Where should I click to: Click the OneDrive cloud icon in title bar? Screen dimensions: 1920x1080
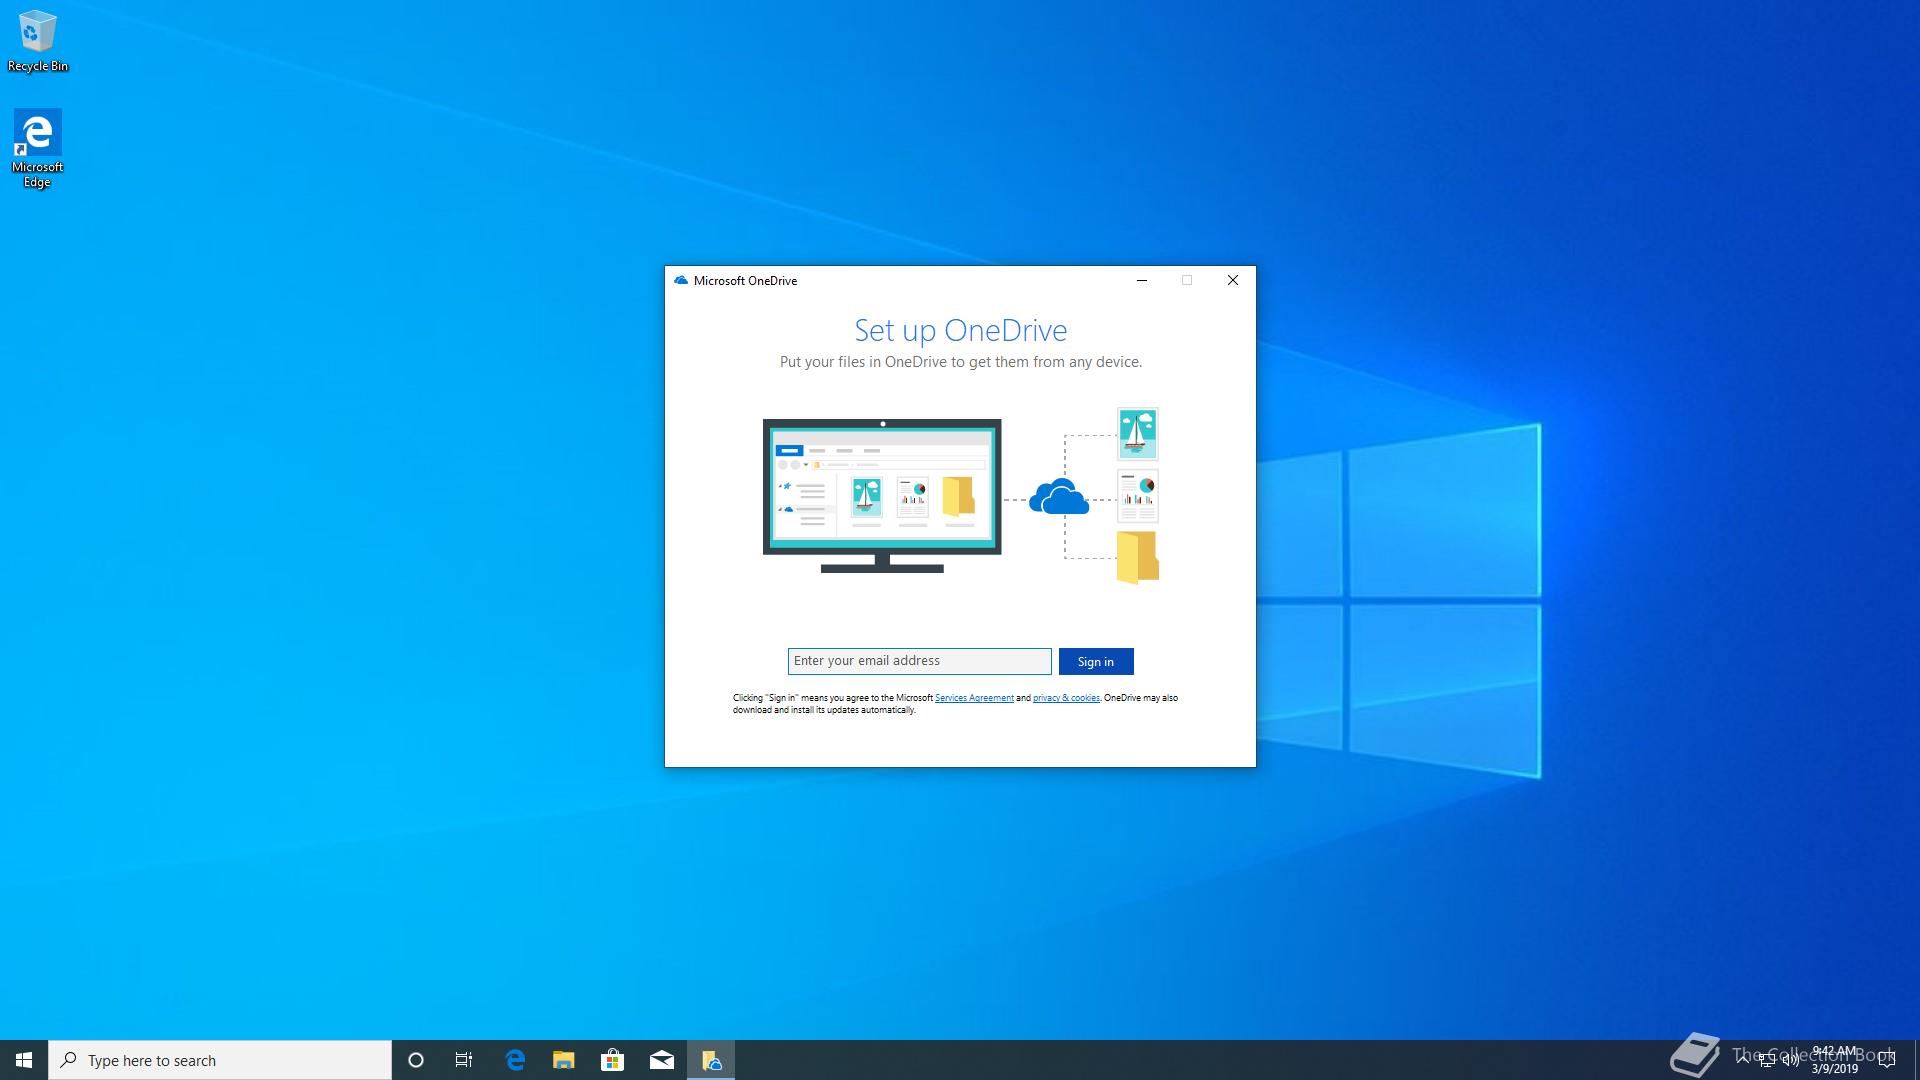pos(681,281)
